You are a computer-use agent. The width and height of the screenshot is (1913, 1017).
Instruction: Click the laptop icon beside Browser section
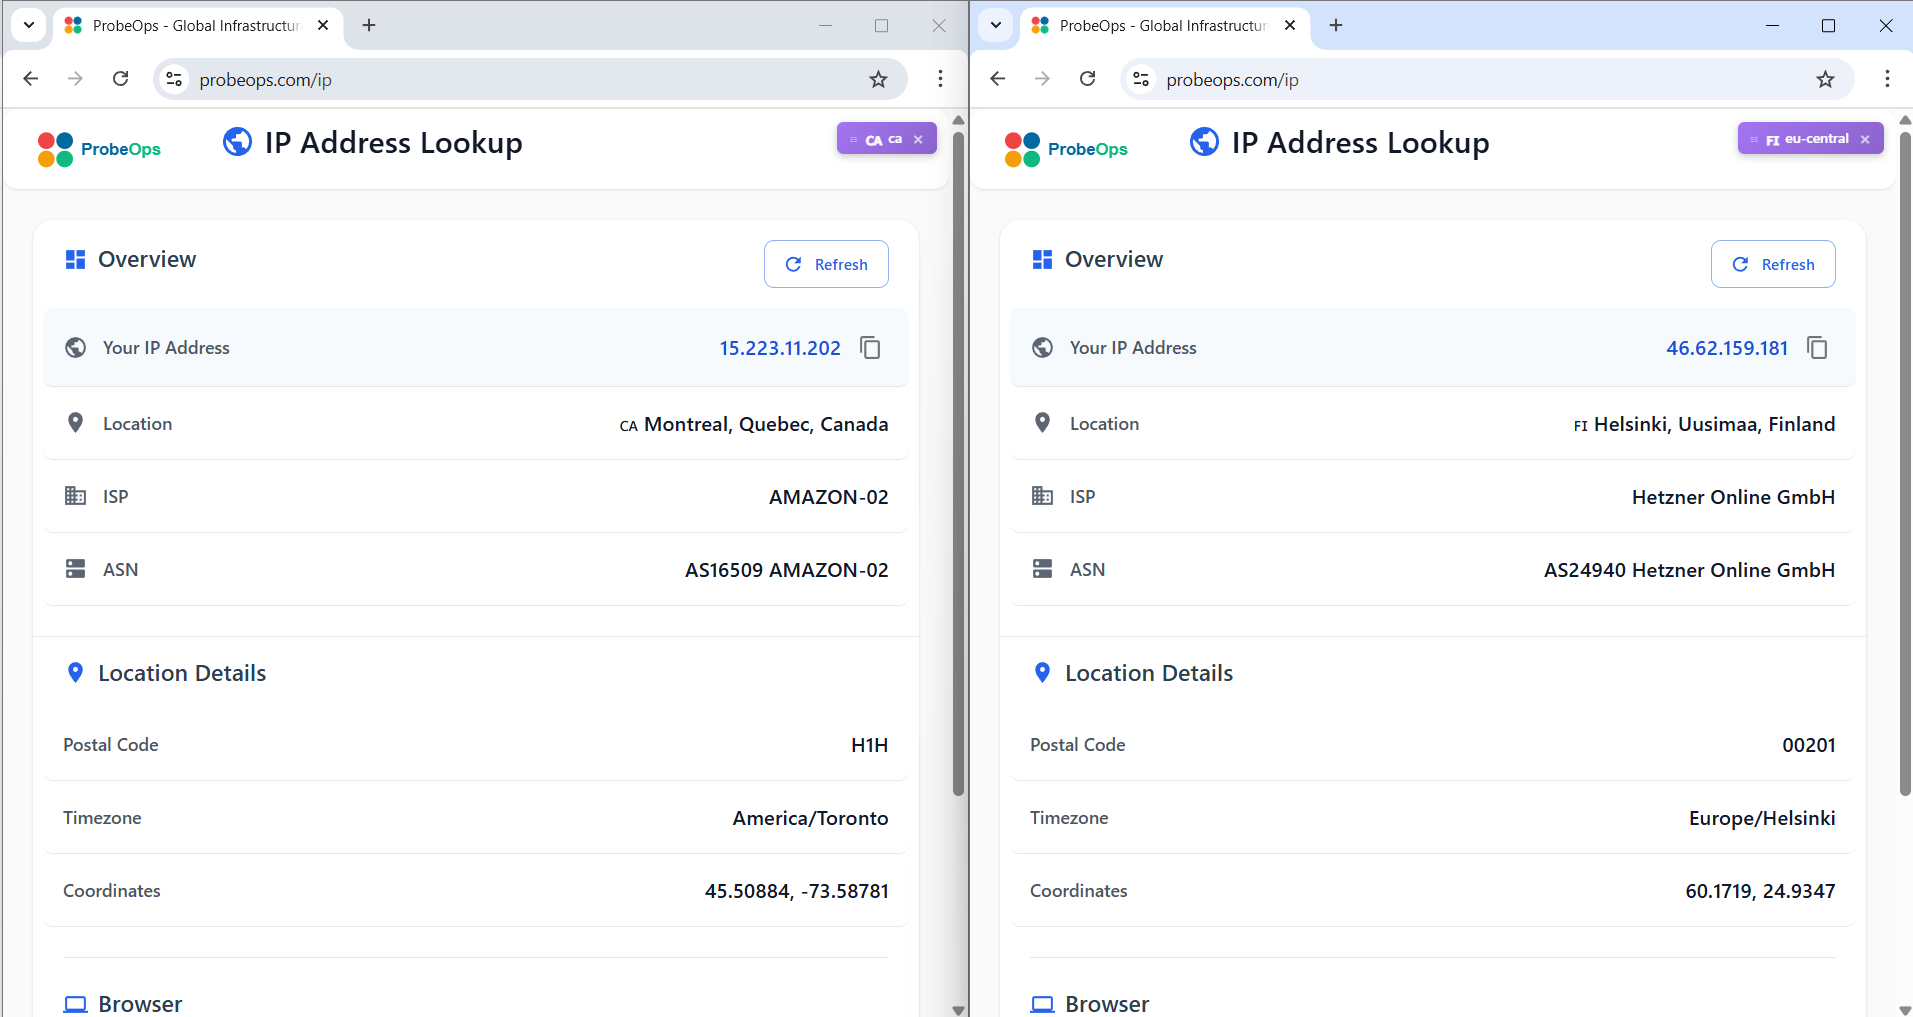click(x=75, y=1003)
